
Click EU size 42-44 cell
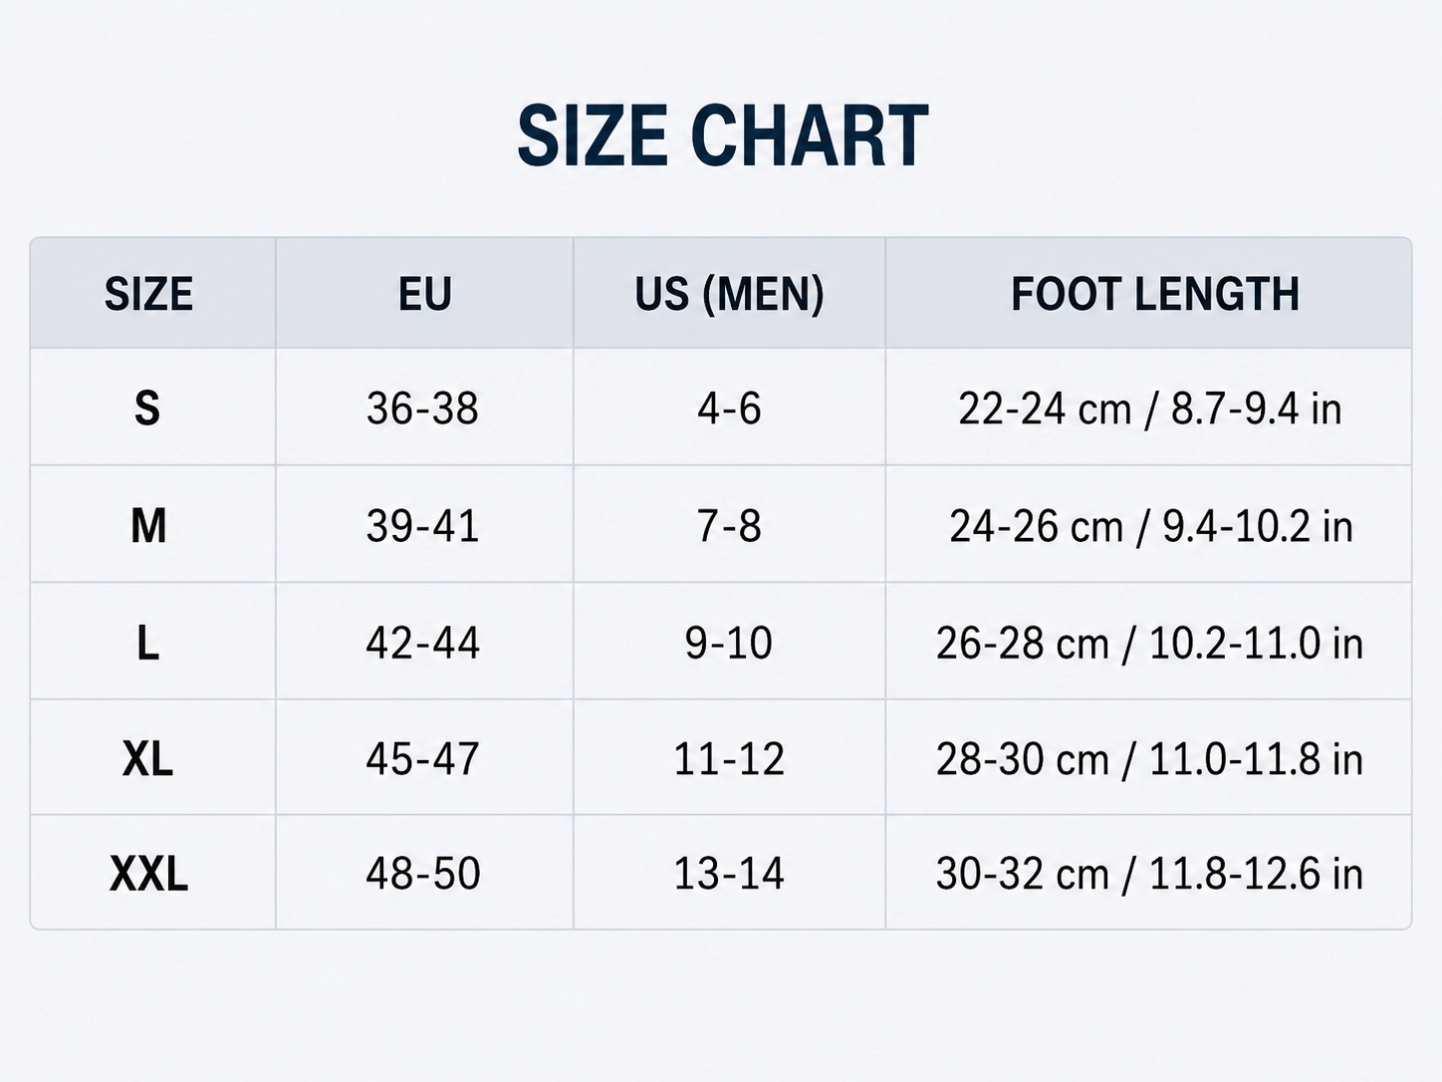[422, 642]
